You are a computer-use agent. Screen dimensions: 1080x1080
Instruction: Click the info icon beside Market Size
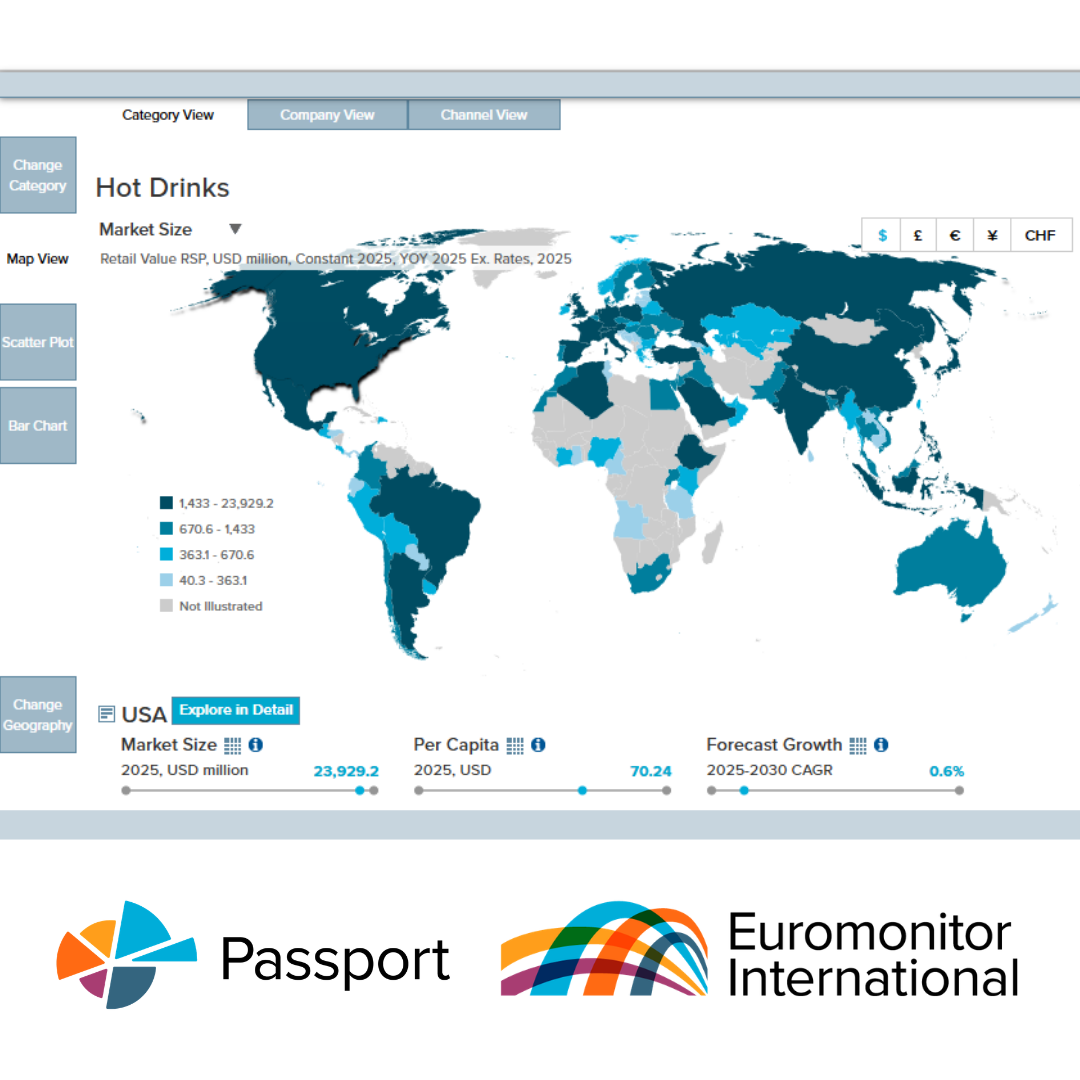256,745
